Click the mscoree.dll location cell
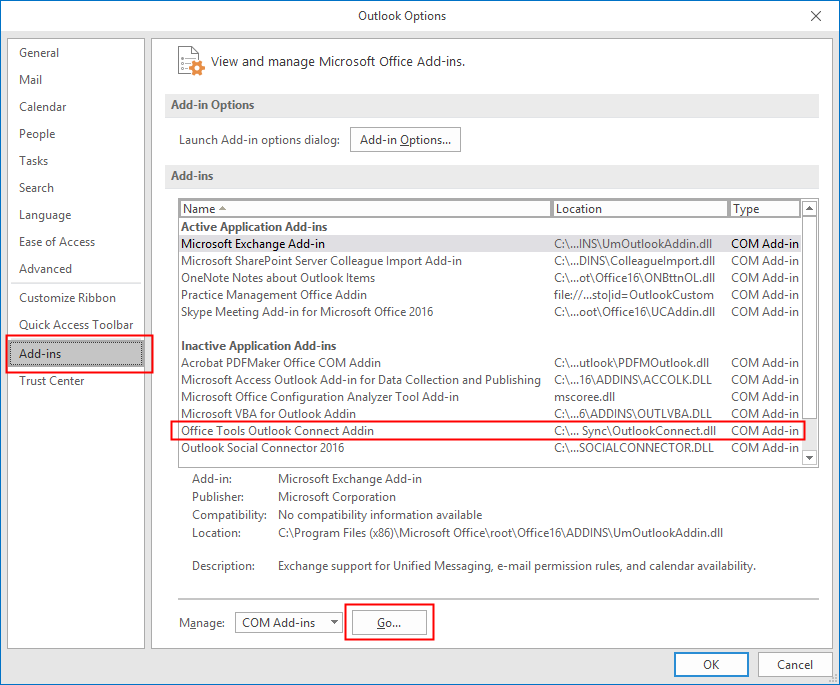This screenshot has width=840, height=685. (584, 397)
